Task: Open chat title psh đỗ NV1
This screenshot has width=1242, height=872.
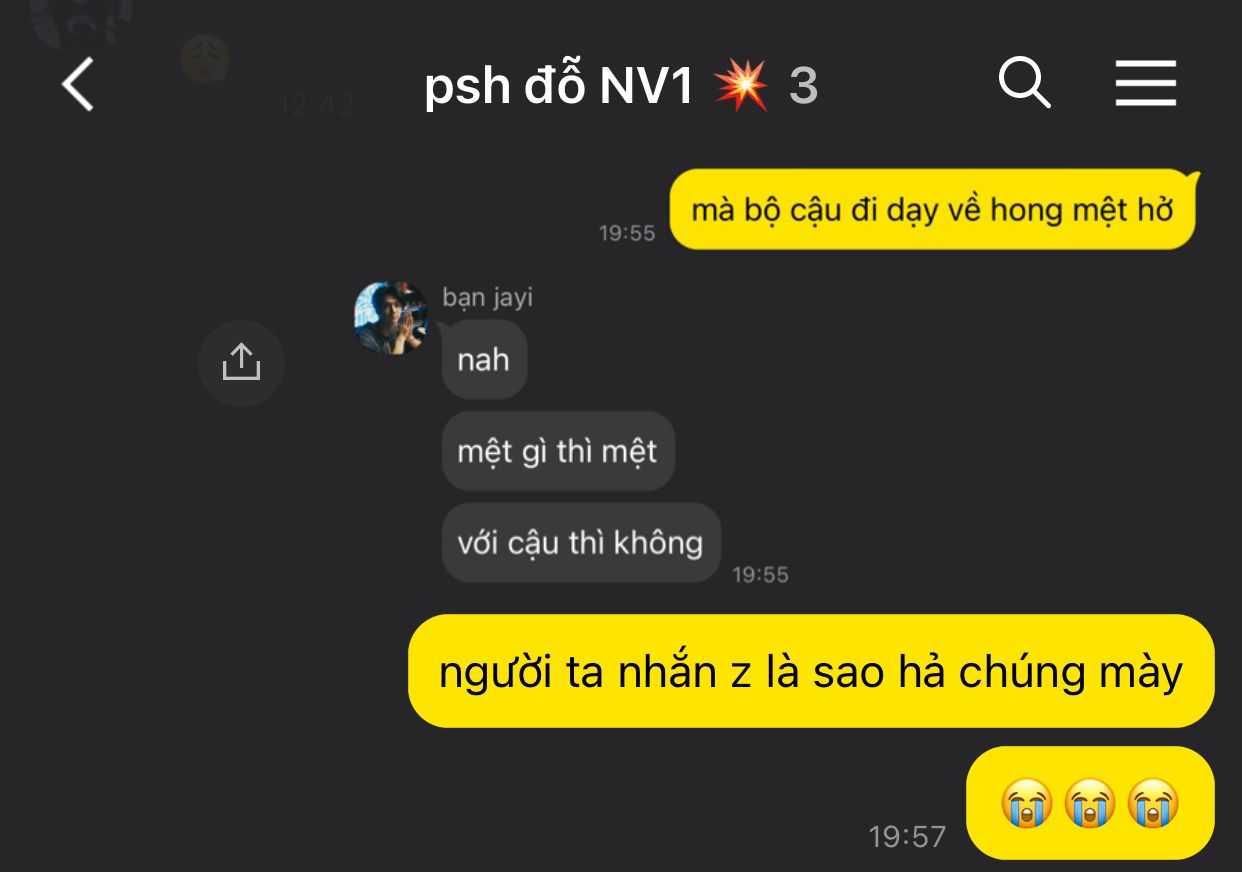Action: (559, 87)
